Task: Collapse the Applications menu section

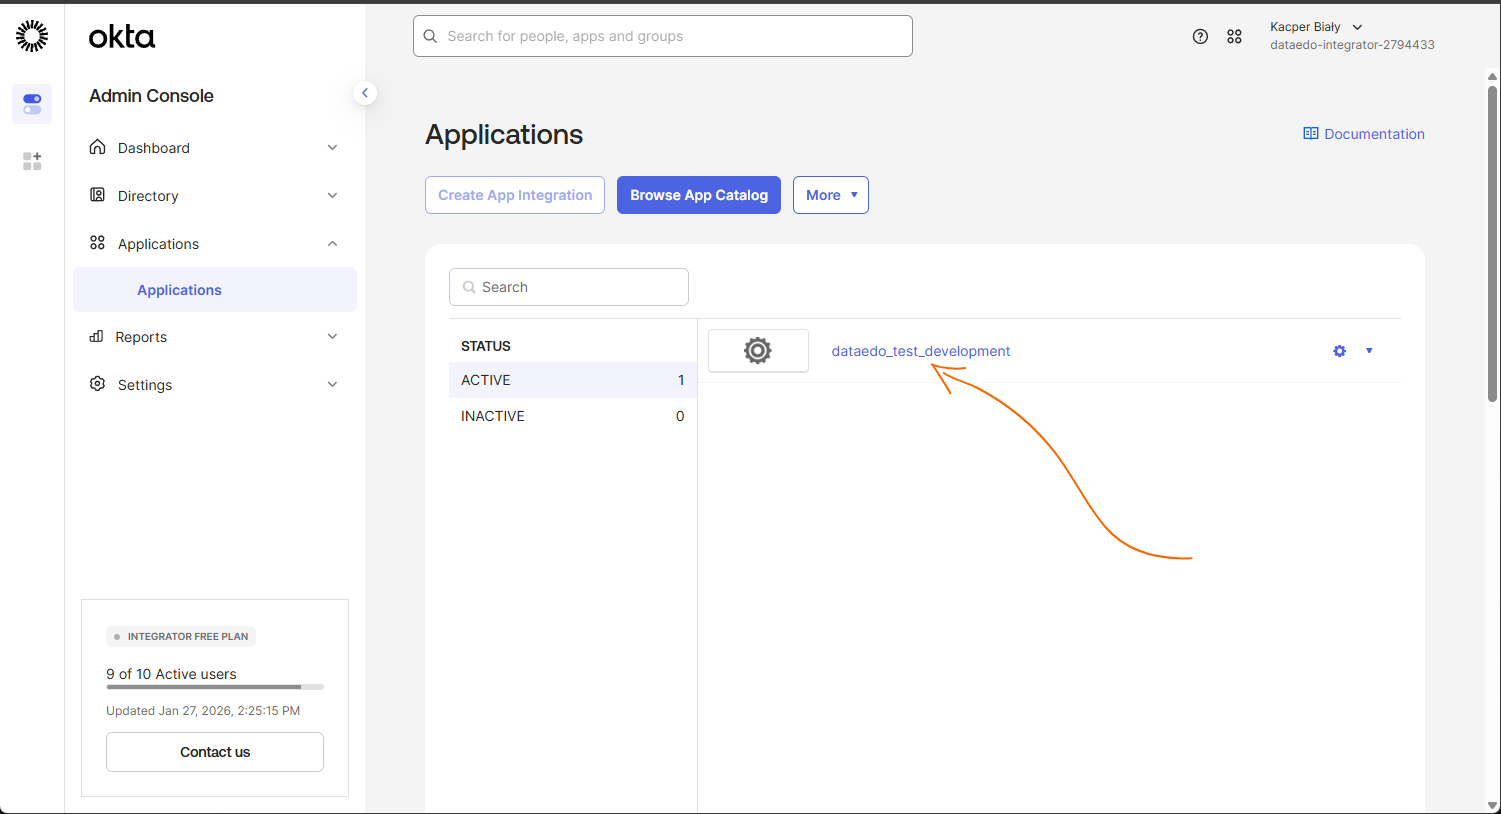Action: point(213,244)
